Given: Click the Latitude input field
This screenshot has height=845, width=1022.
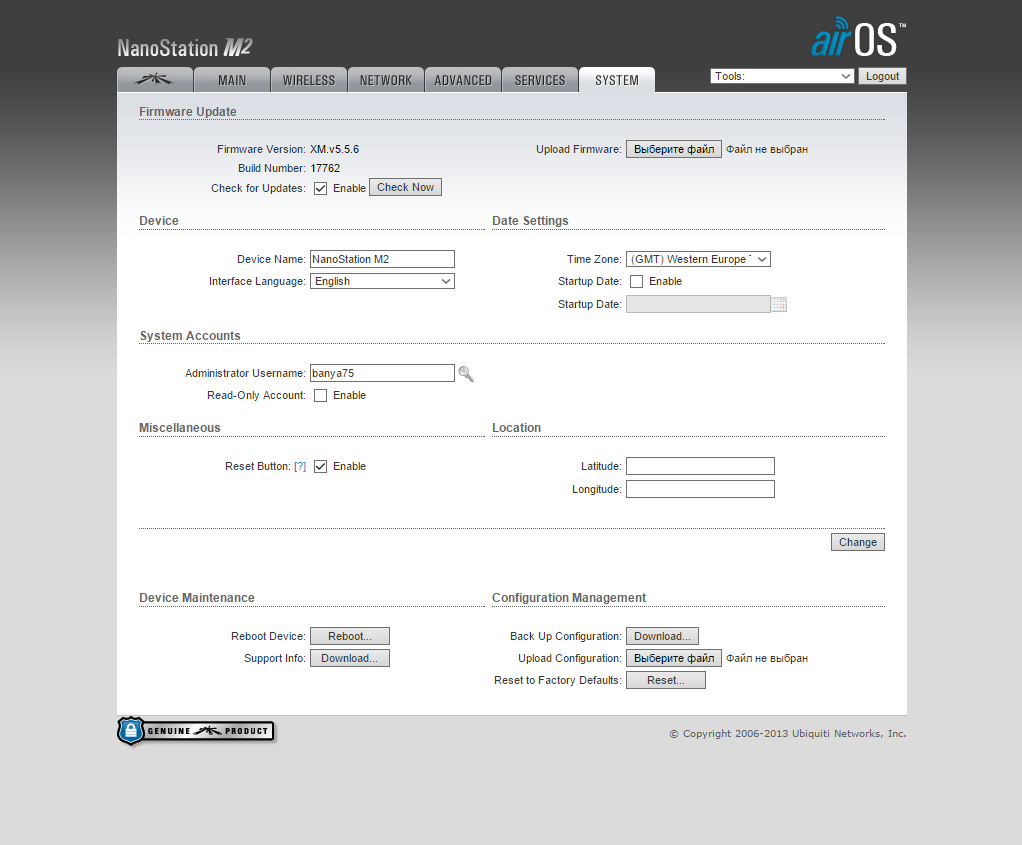Looking at the screenshot, I should pos(700,467).
